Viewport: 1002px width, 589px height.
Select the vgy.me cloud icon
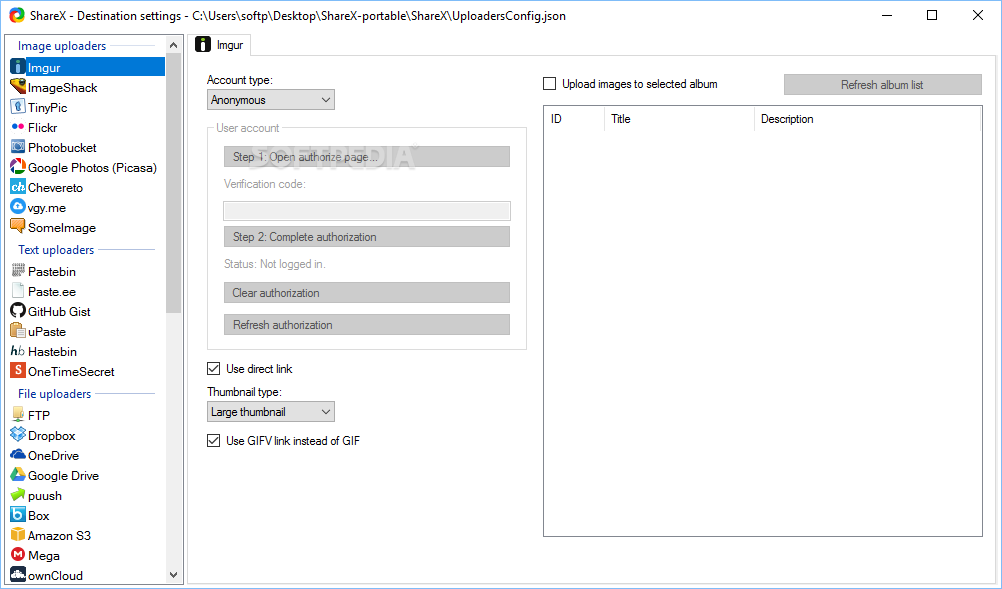click(x=18, y=207)
